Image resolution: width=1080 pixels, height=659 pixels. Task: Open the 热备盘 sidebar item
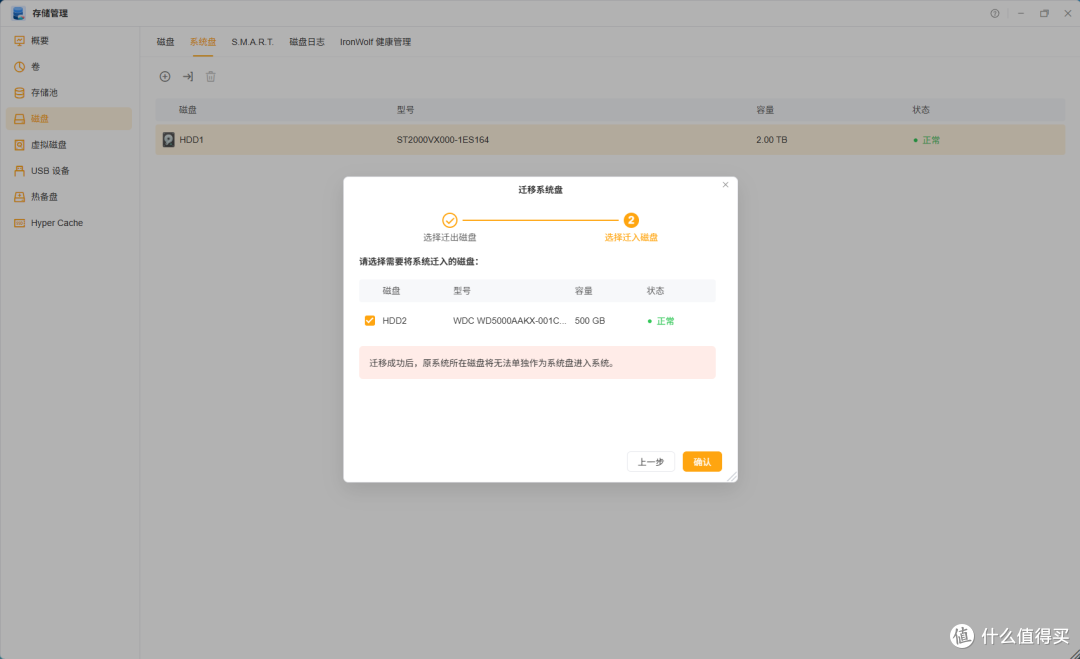click(x=69, y=197)
